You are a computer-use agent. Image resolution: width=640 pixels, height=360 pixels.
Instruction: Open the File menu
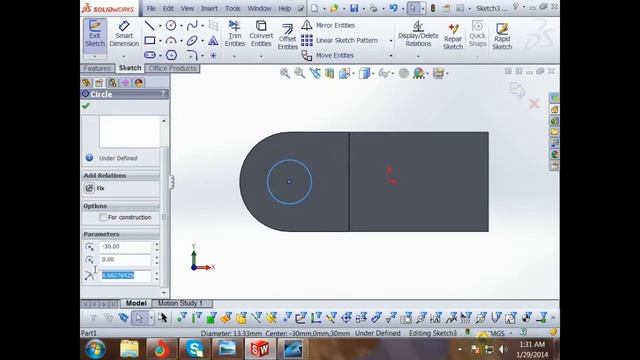coord(151,8)
